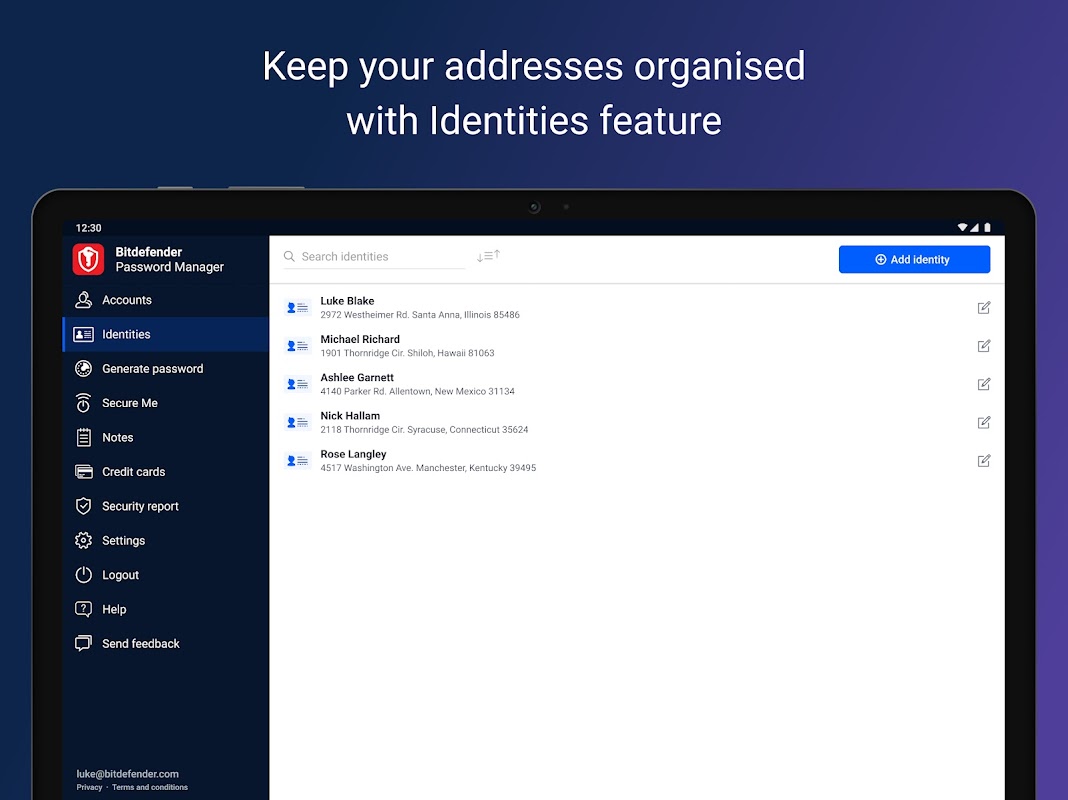Click the Settings gear icon
This screenshot has height=800, width=1068.
click(x=83, y=541)
